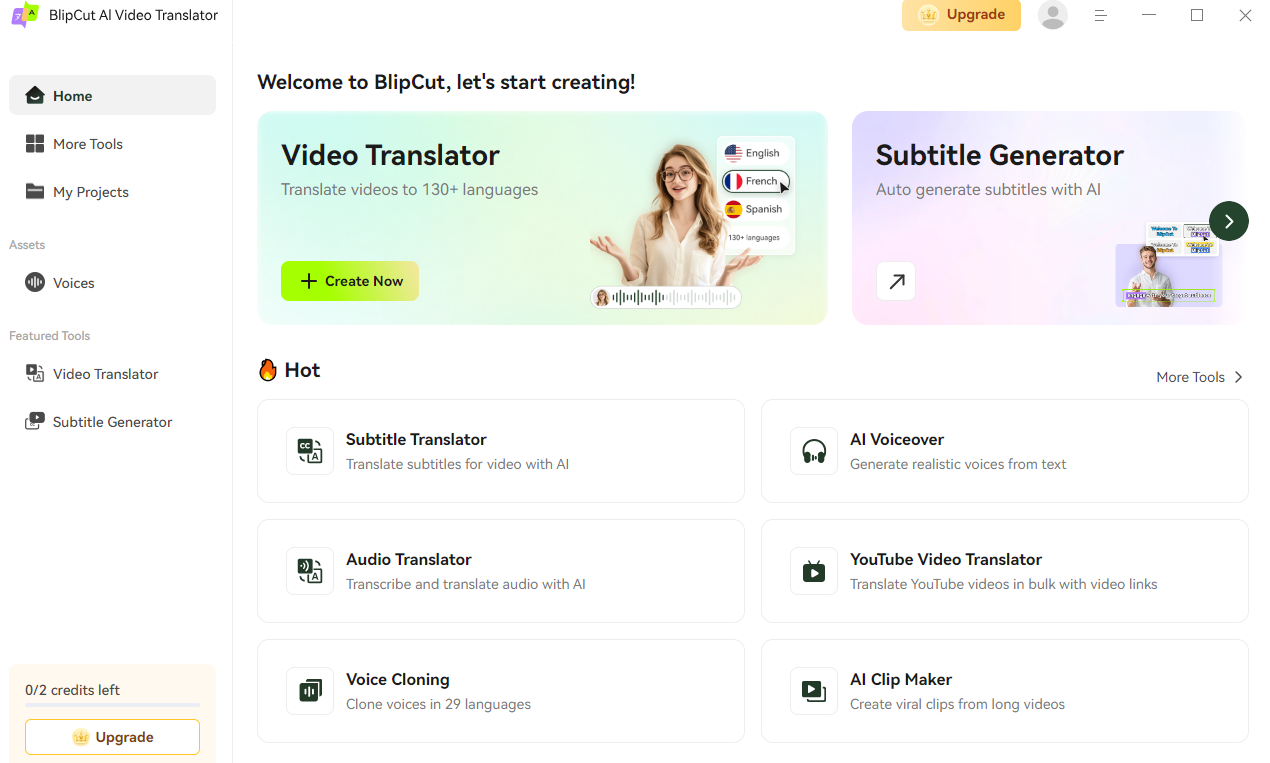Click the Home house icon

coord(35,95)
